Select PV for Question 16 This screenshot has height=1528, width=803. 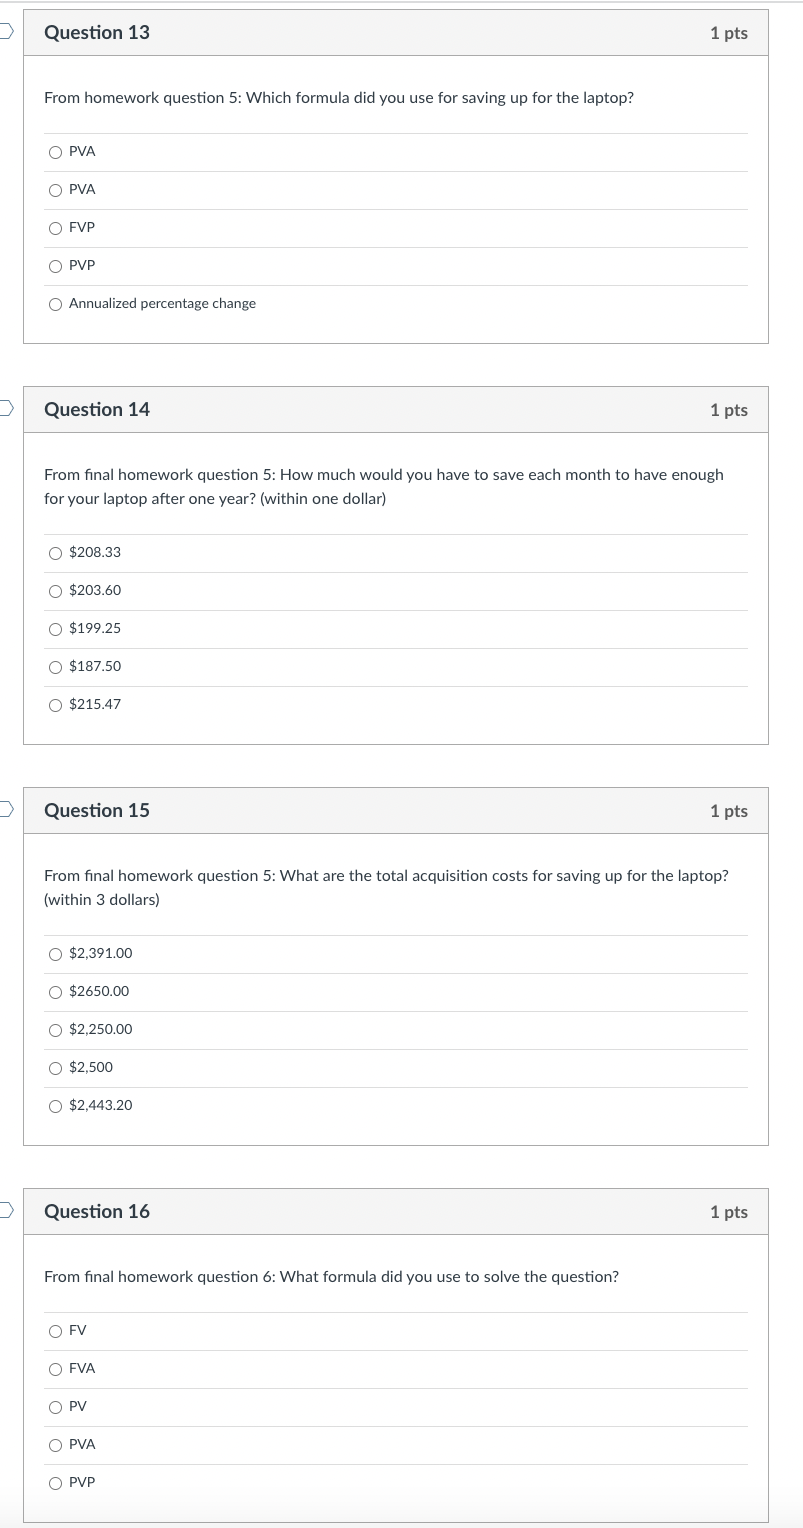coord(55,1406)
